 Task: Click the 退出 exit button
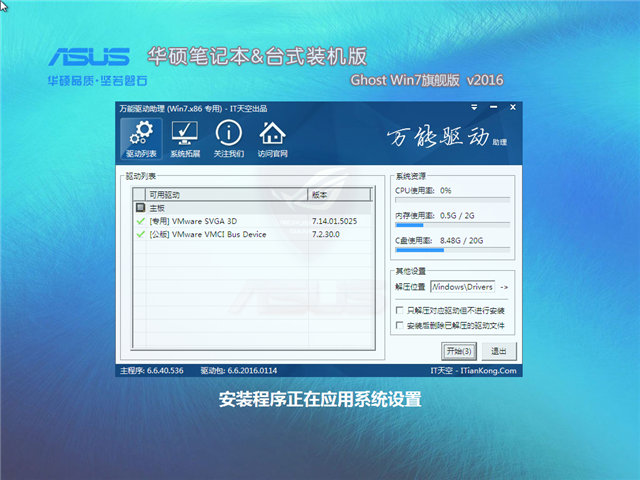tap(497, 351)
